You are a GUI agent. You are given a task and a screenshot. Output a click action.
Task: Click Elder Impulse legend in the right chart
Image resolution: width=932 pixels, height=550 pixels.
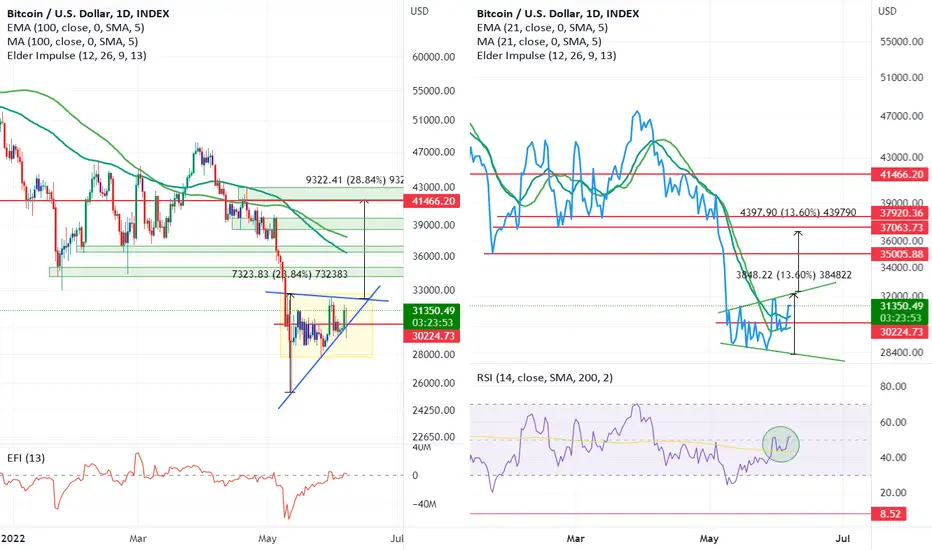point(546,55)
